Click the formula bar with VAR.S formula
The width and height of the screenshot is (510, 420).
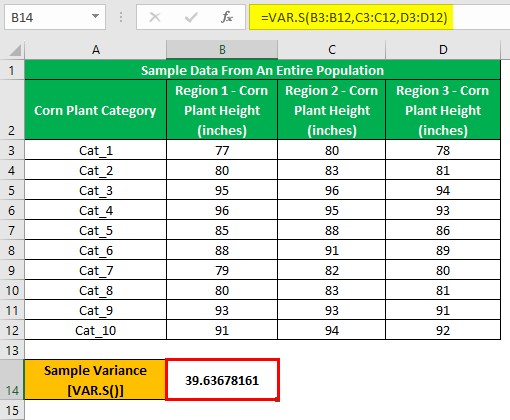point(379,17)
